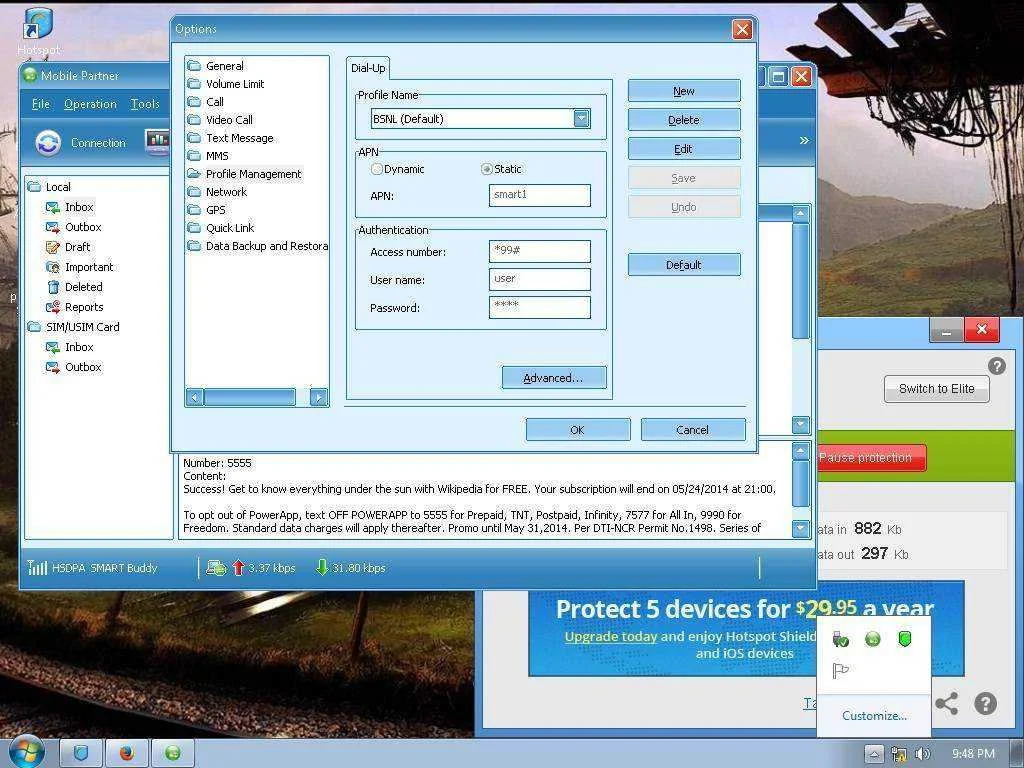Viewport: 1024px width, 768px height.
Task: Click the upload speed arrow icon
Action: (238, 568)
